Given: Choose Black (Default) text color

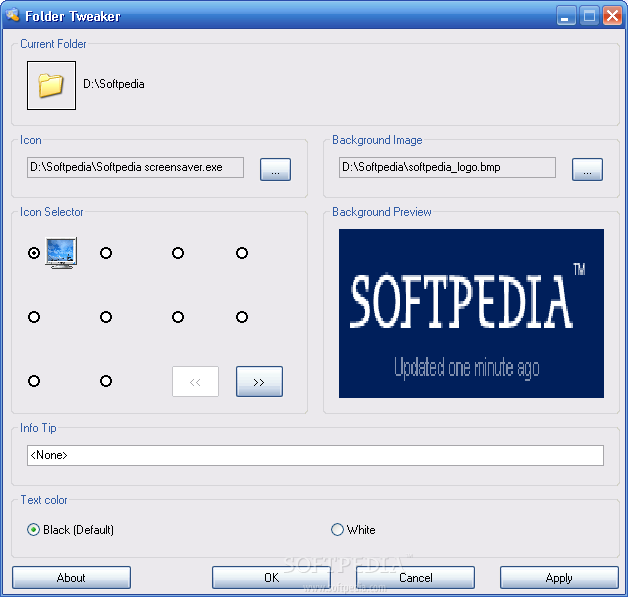Looking at the screenshot, I should 70,530.
